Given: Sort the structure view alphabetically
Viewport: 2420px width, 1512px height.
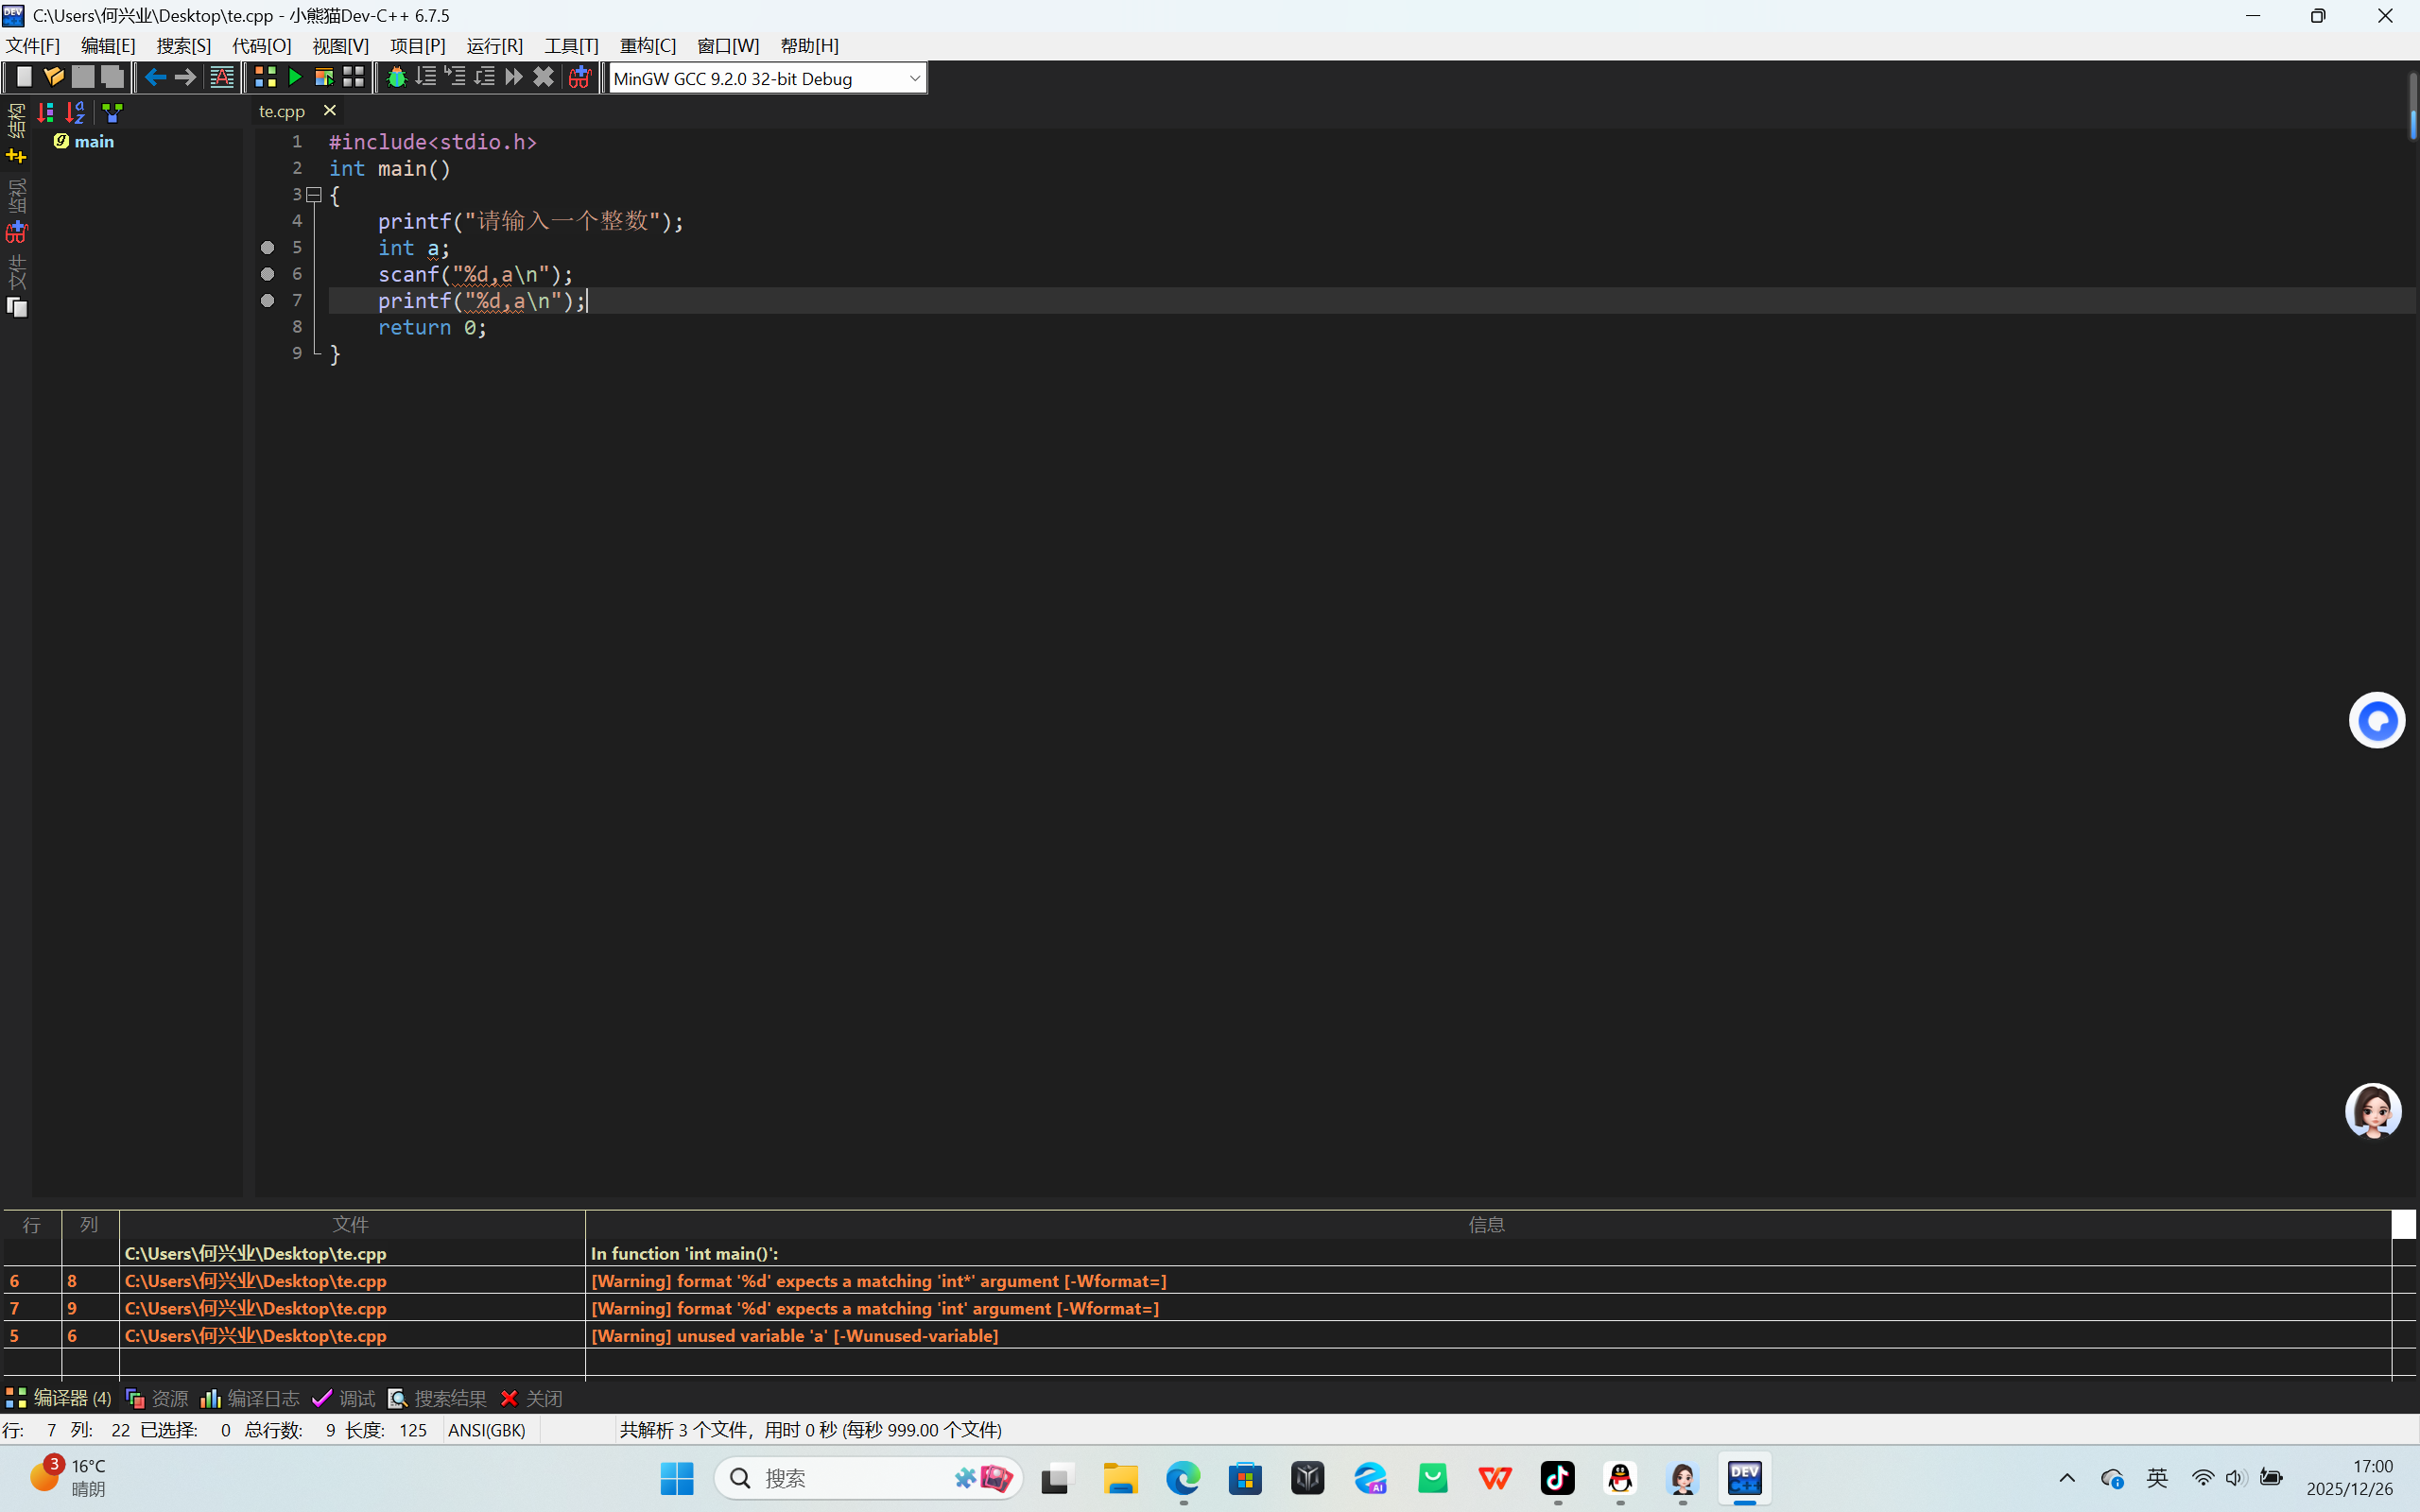Looking at the screenshot, I should point(75,113).
